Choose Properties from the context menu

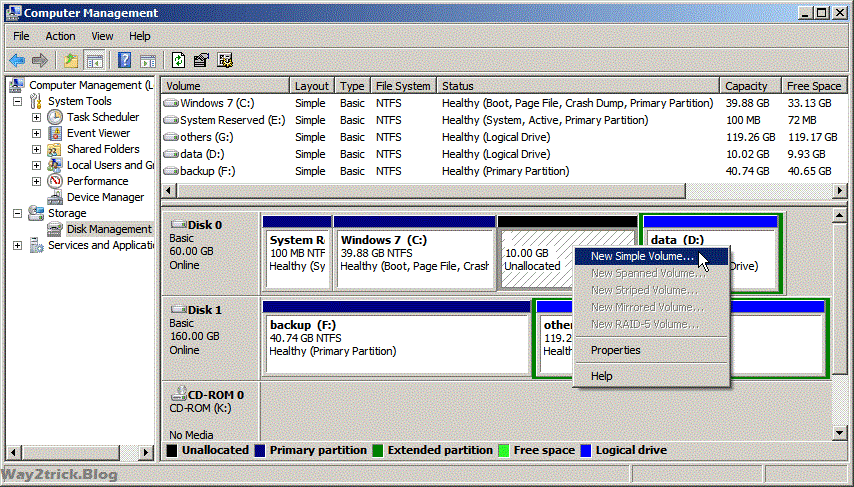click(651, 350)
